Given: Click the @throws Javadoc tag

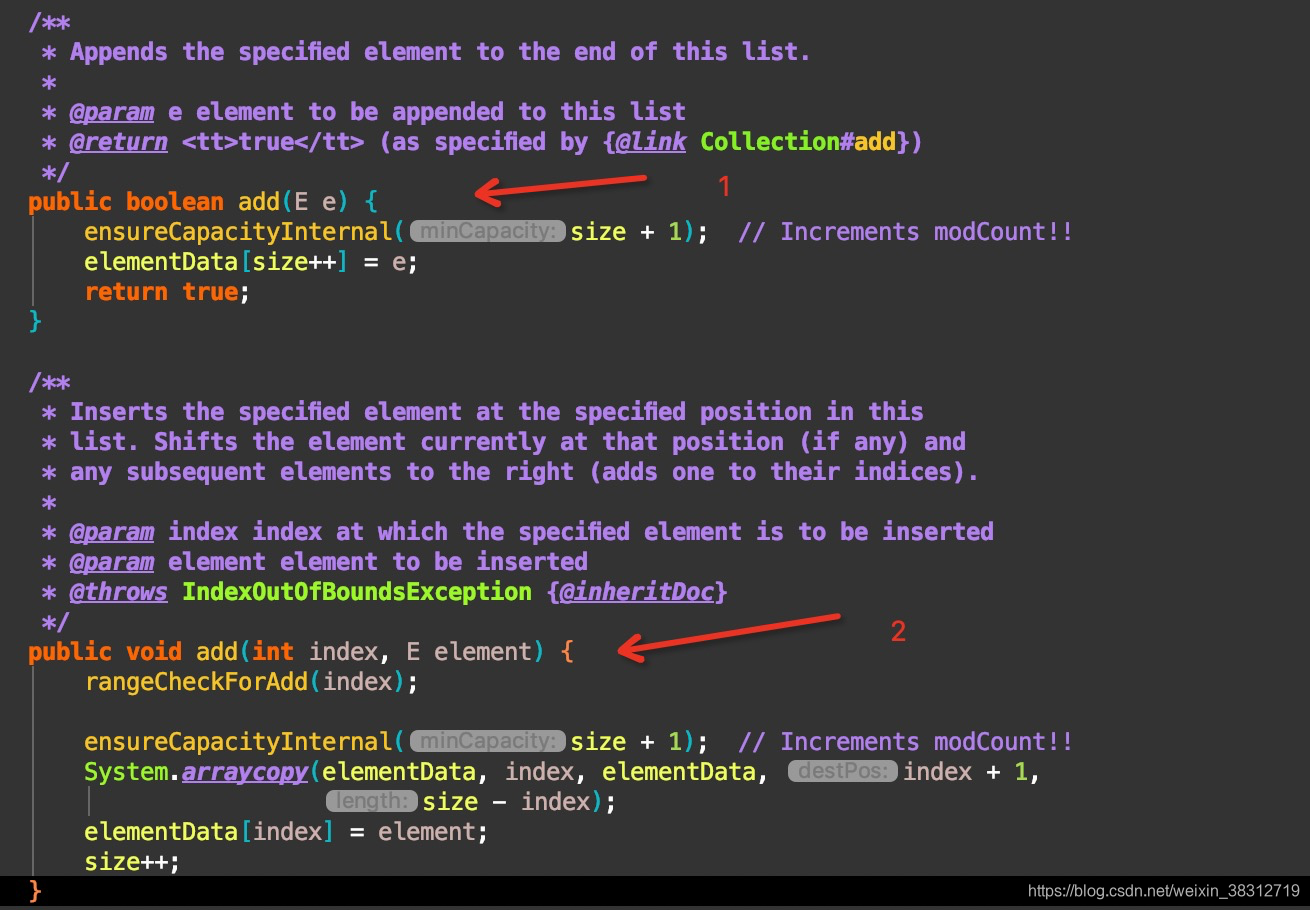Looking at the screenshot, I should [x=118, y=592].
